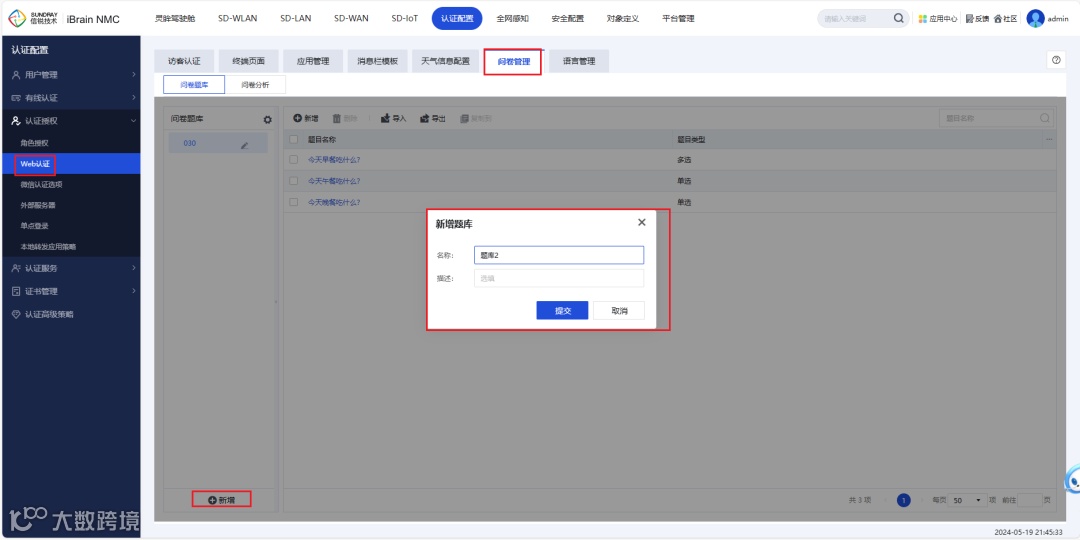
Task: Click the 认证服务 sidebar icon
Action: click(x=16, y=268)
